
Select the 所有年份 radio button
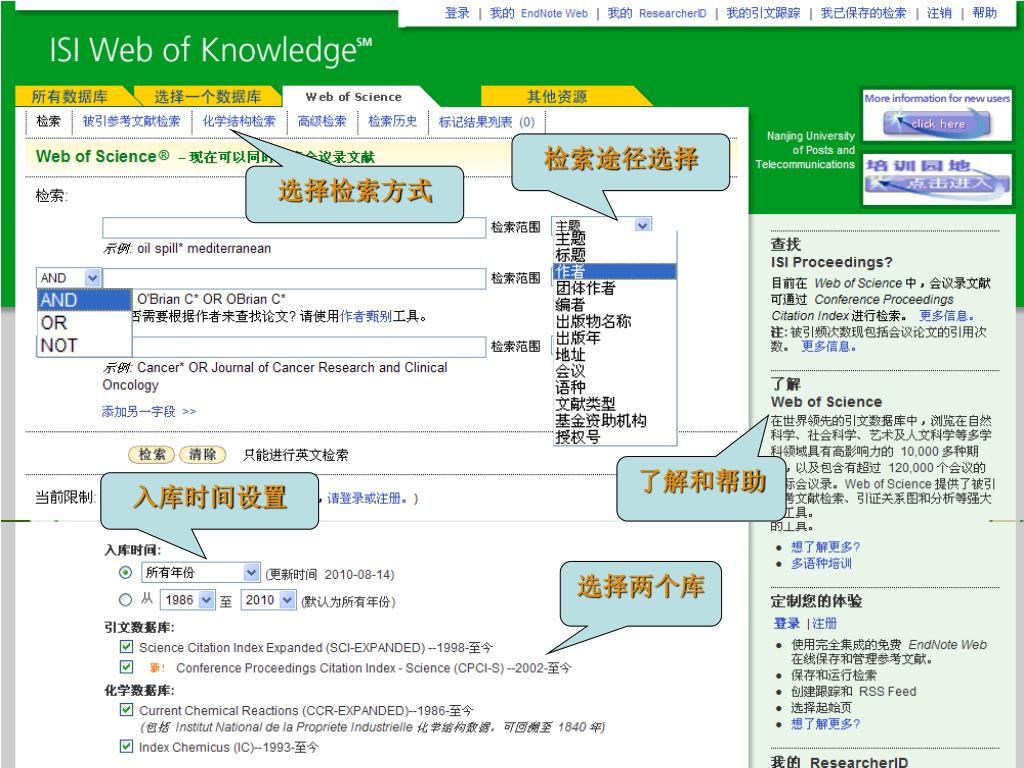pyautogui.click(x=125, y=573)
